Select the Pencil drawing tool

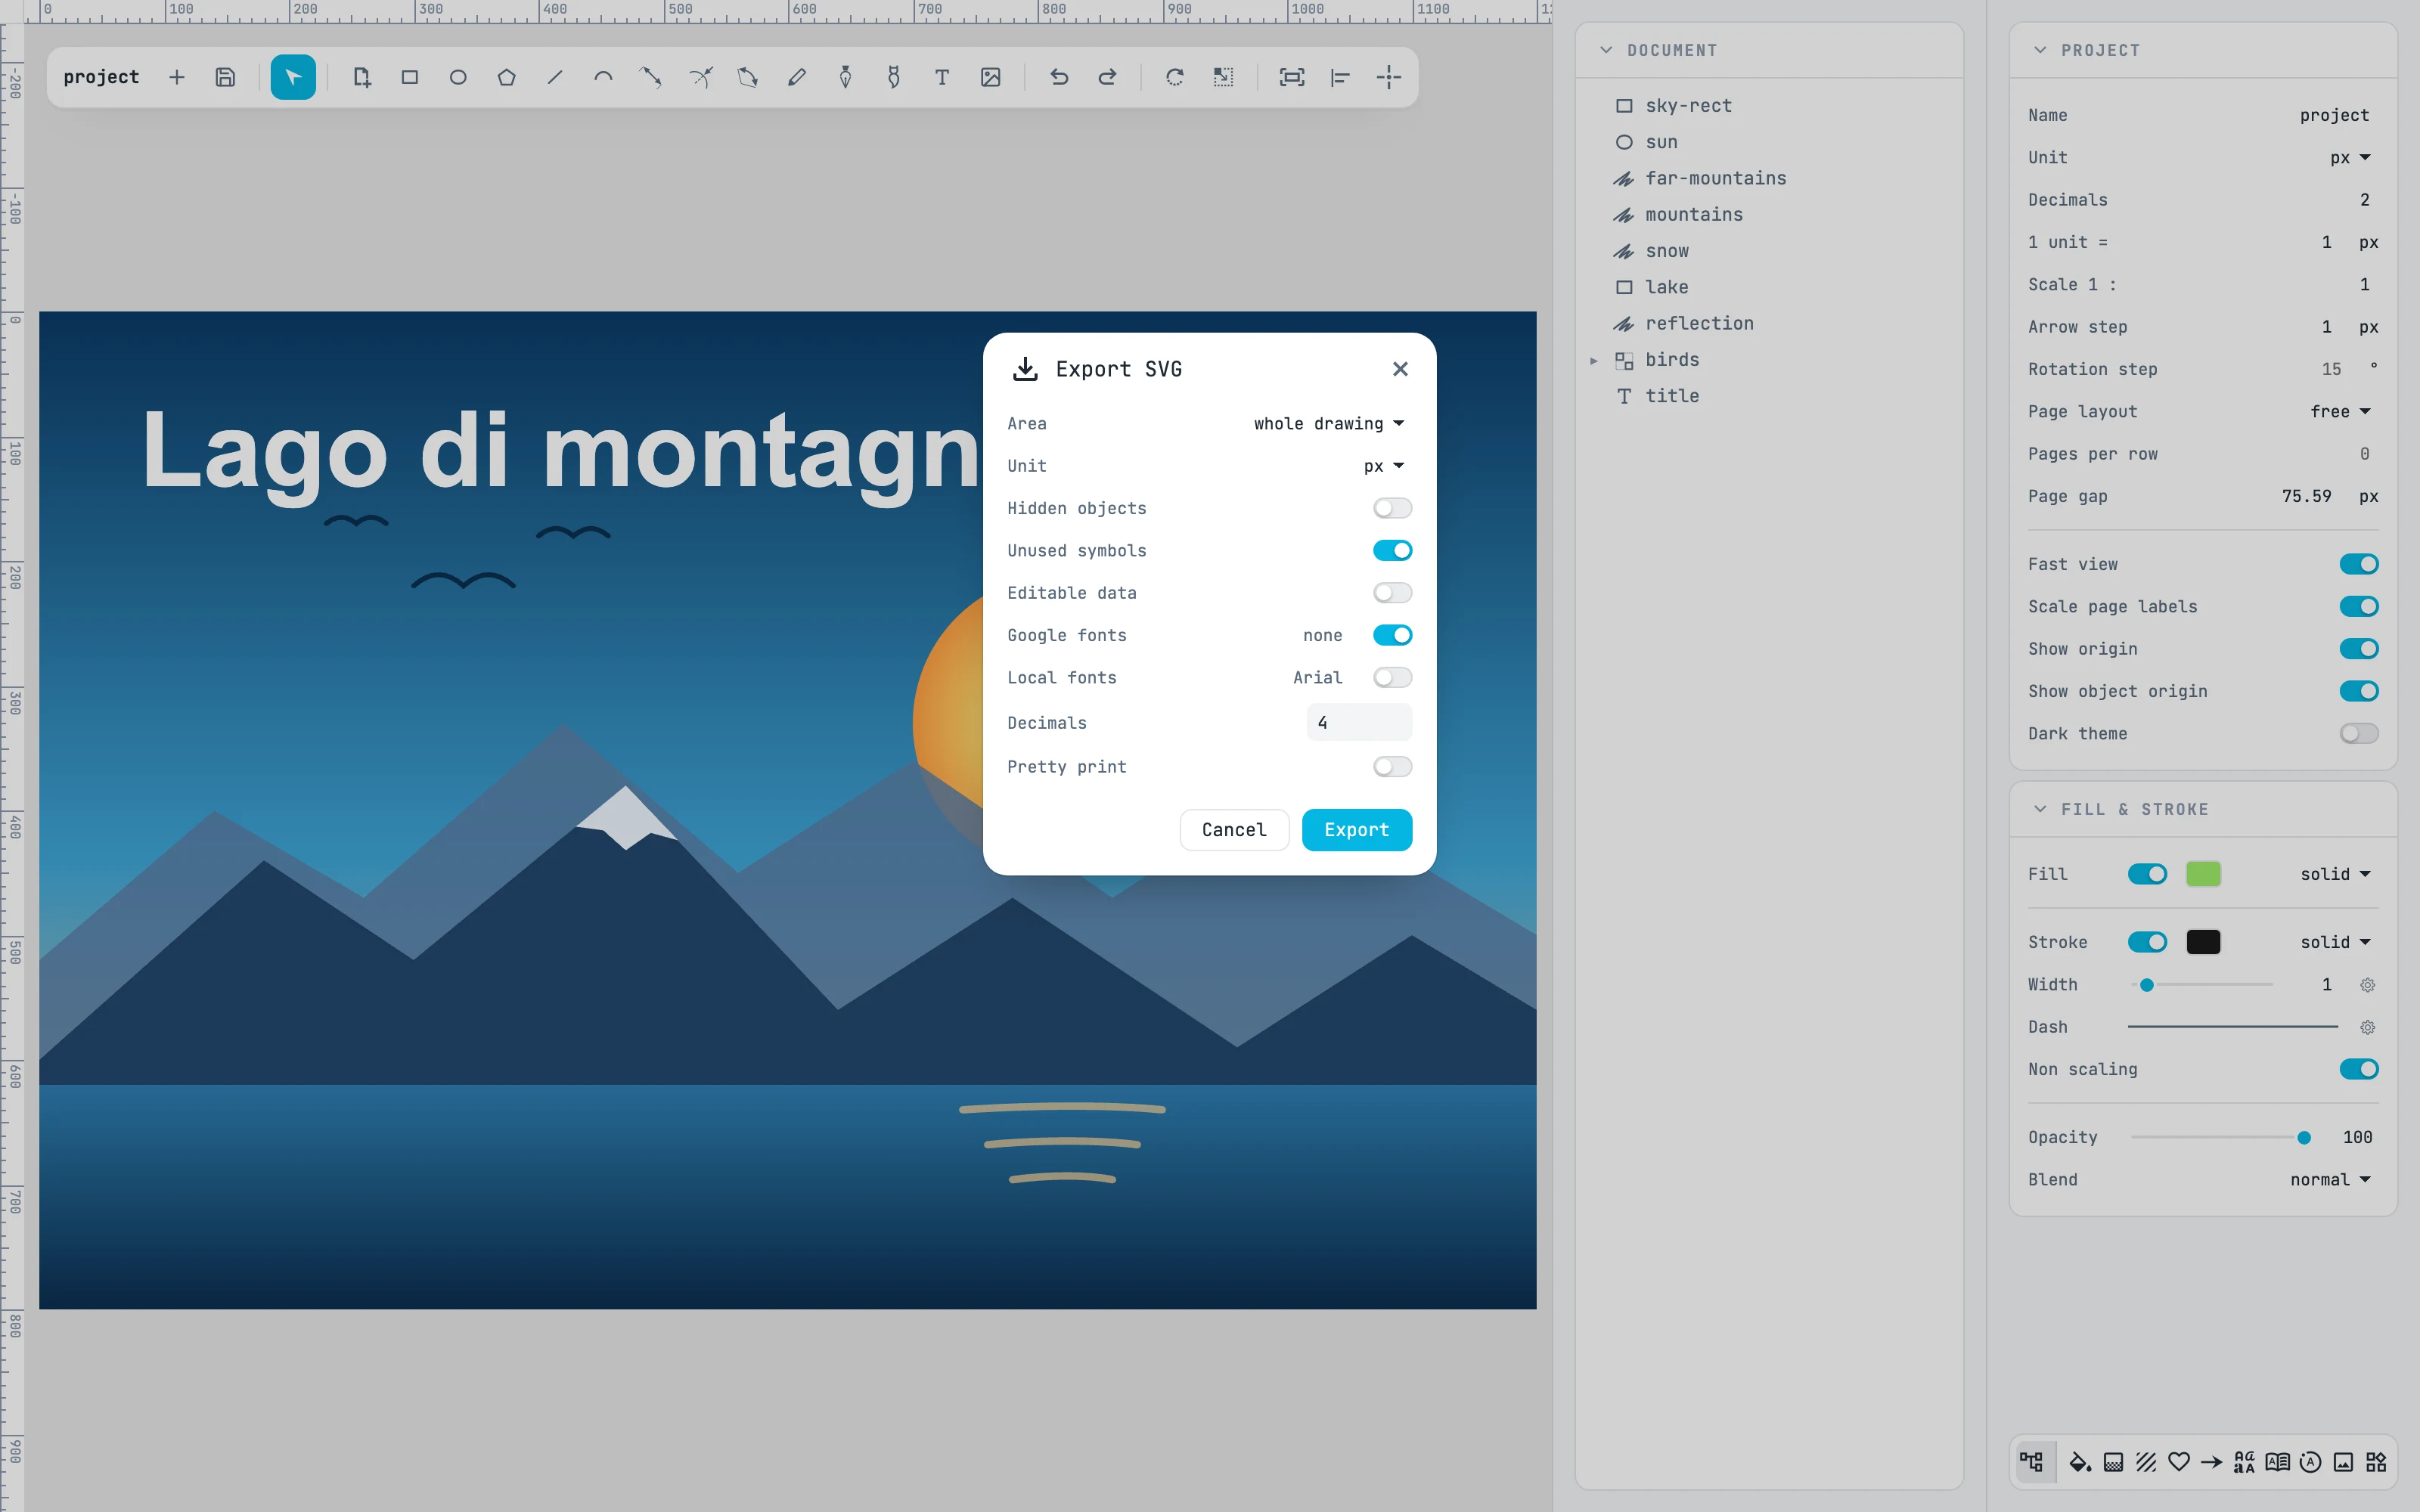(797, 77)
